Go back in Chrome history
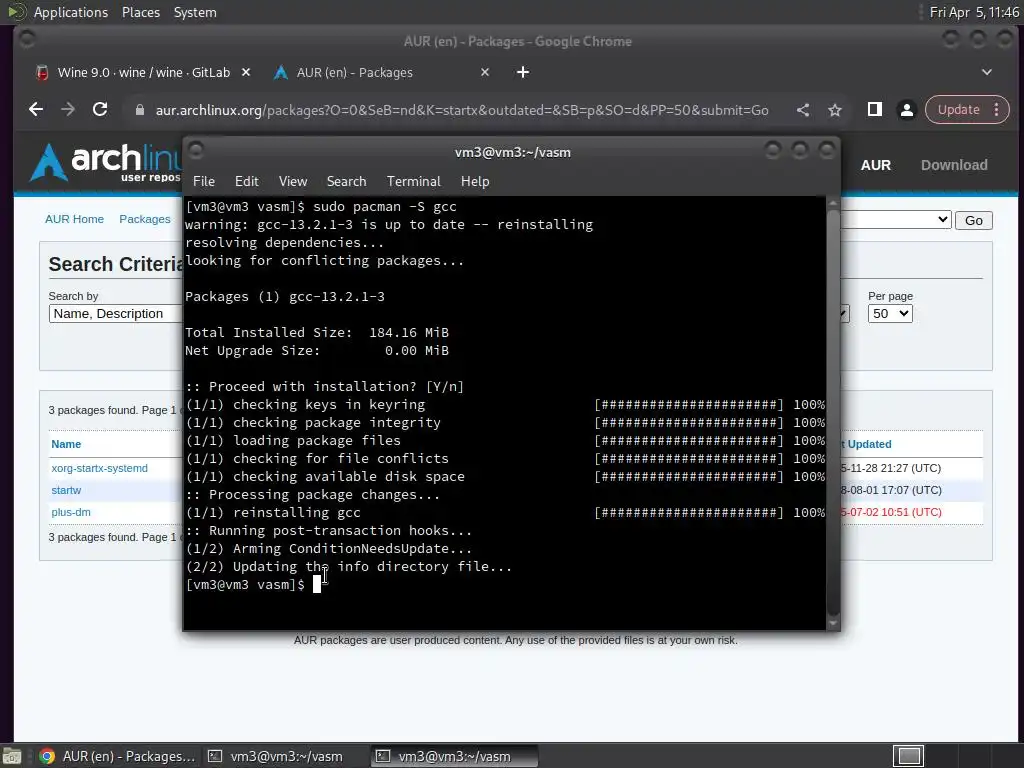This screenshot has width=1024, height=768. pyautogui.click(x=36, y=110)
